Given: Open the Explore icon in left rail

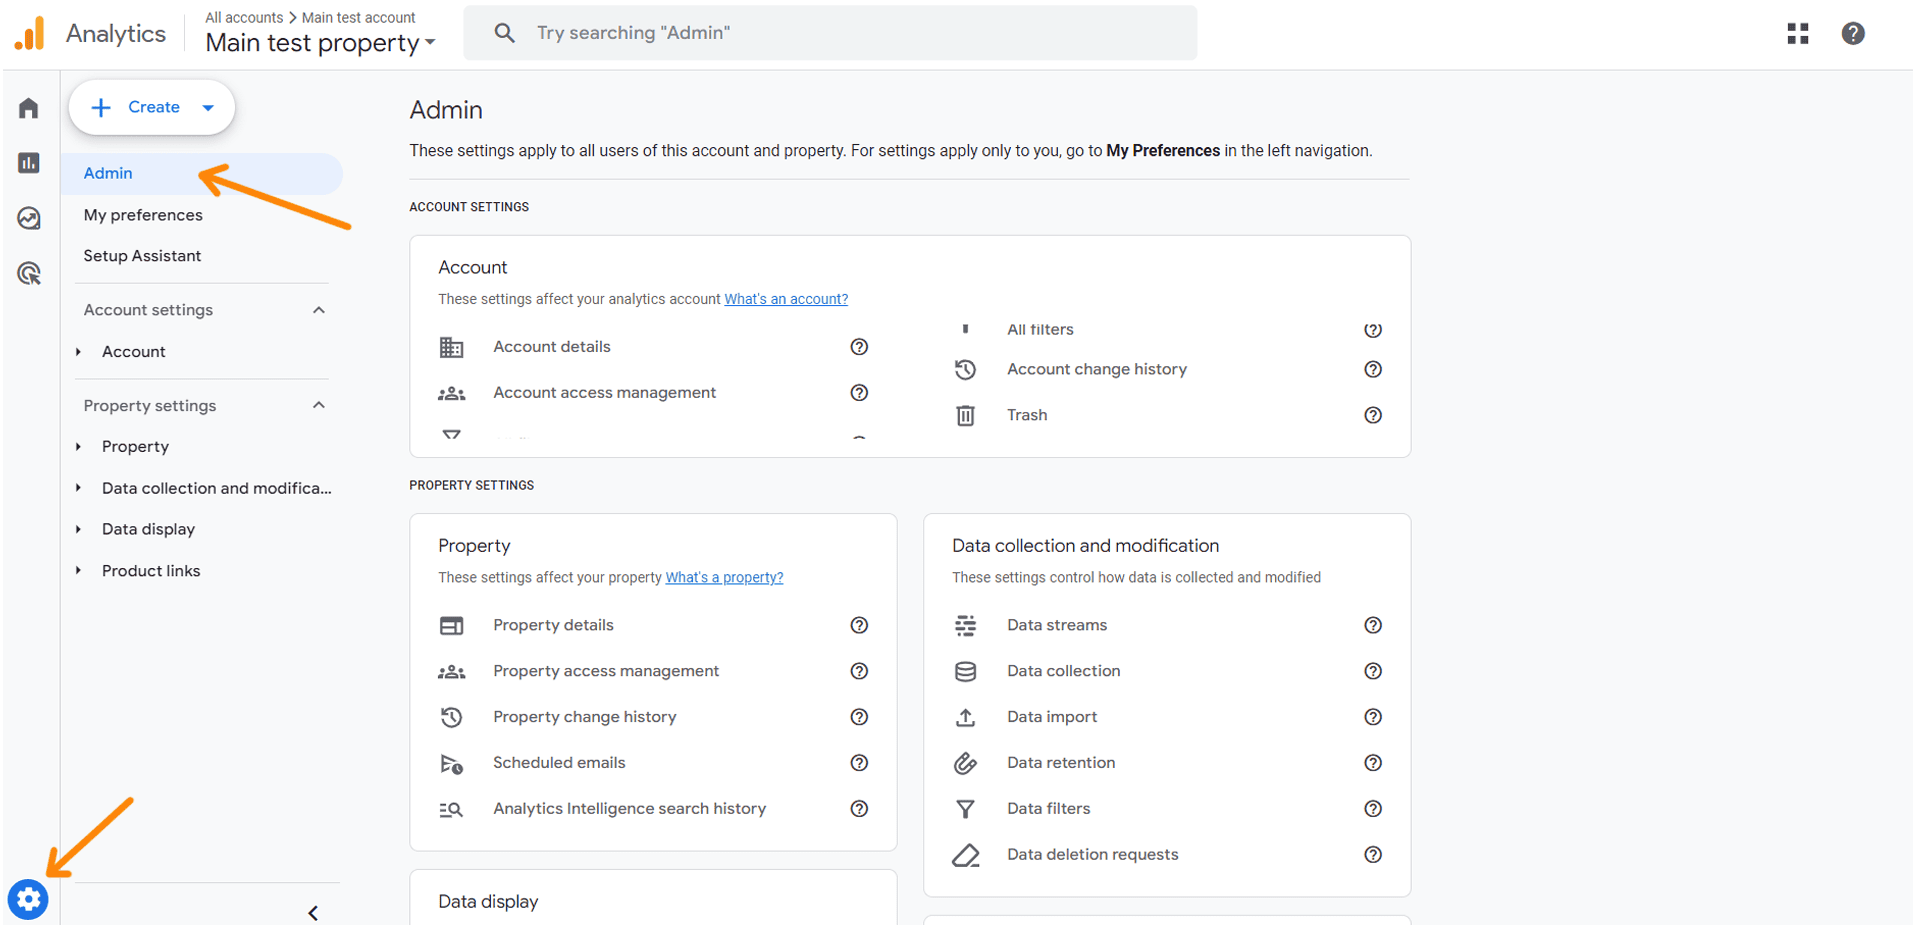Looking at the screenshot, I should (x=28, y=218).
